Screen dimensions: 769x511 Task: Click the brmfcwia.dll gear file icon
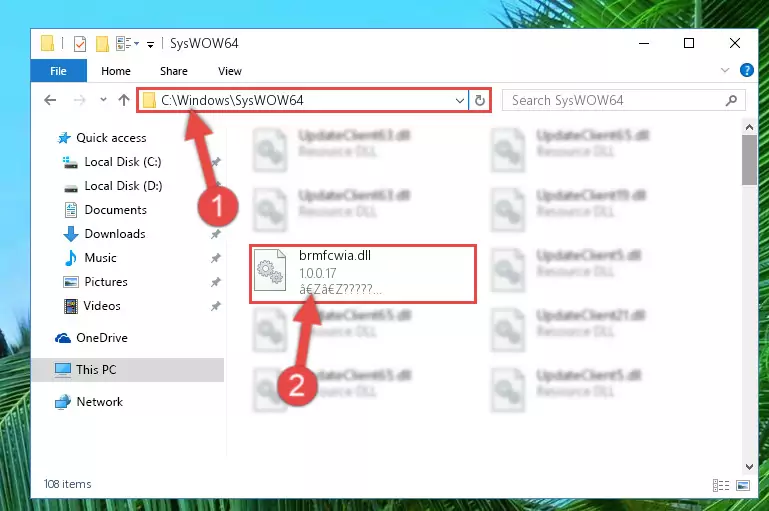pyautogui.click(x=270, y=270)
